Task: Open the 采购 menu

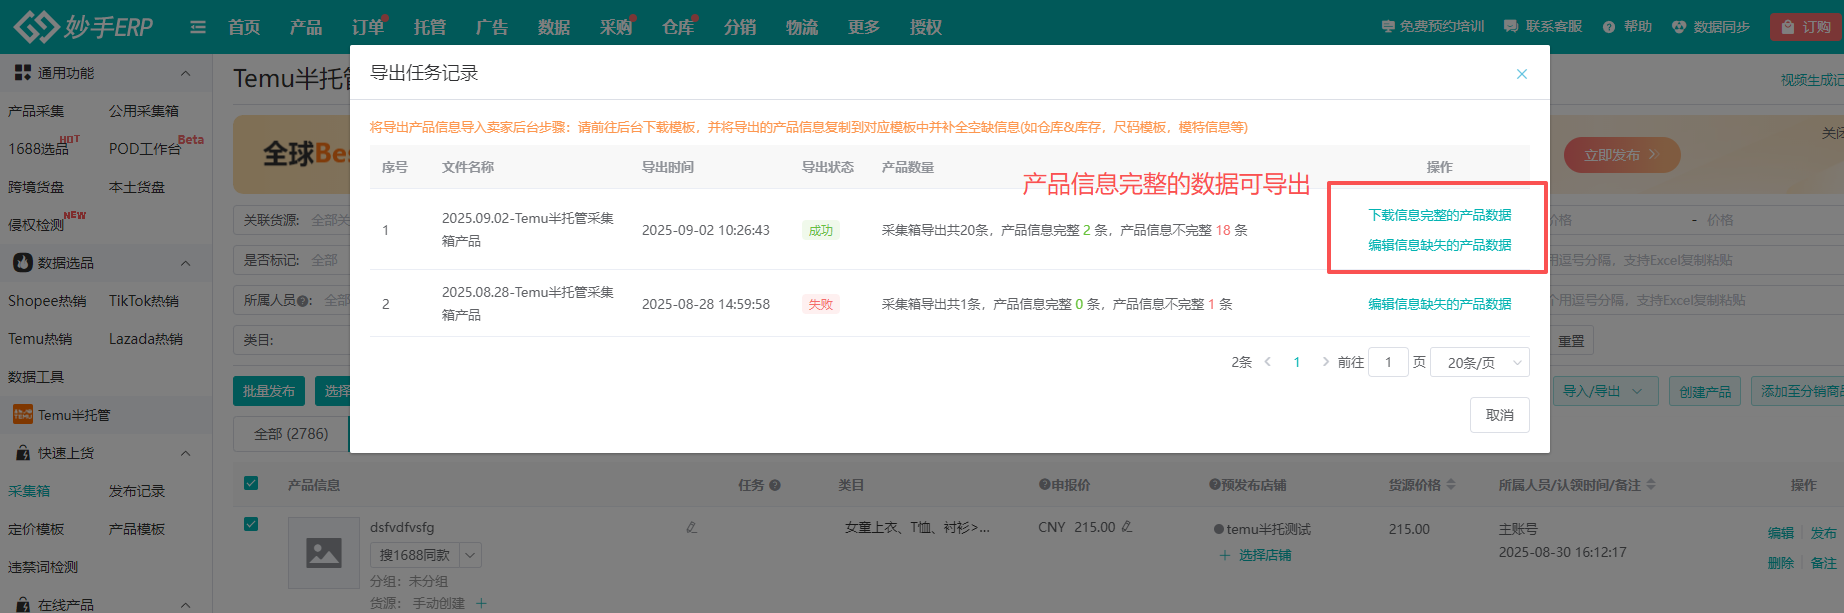Action: (x=616, y=27)
